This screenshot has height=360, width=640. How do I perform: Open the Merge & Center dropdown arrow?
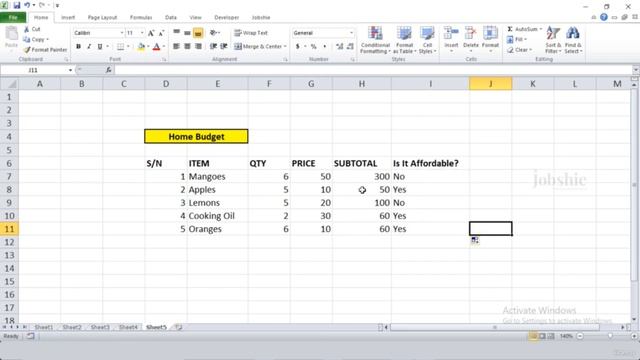[285, 47]
